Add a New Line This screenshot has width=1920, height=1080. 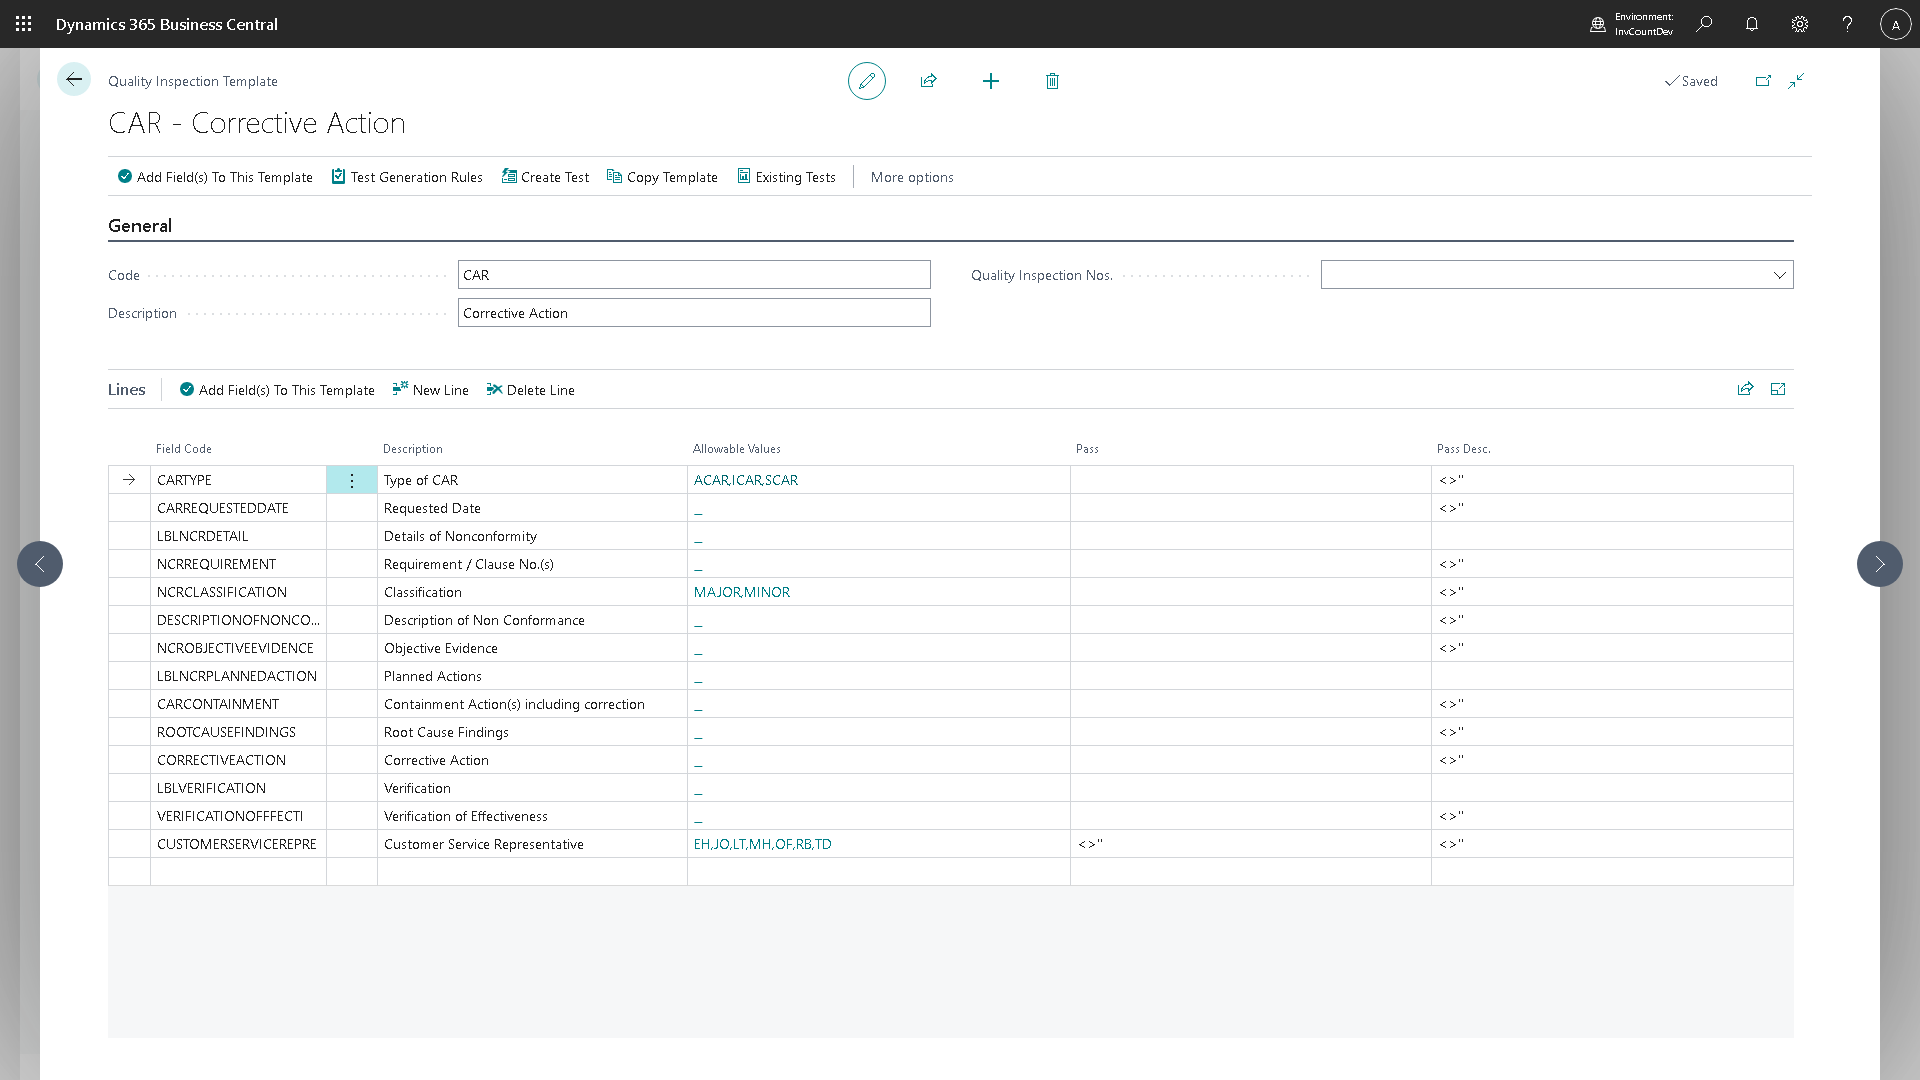click(430, 390)
